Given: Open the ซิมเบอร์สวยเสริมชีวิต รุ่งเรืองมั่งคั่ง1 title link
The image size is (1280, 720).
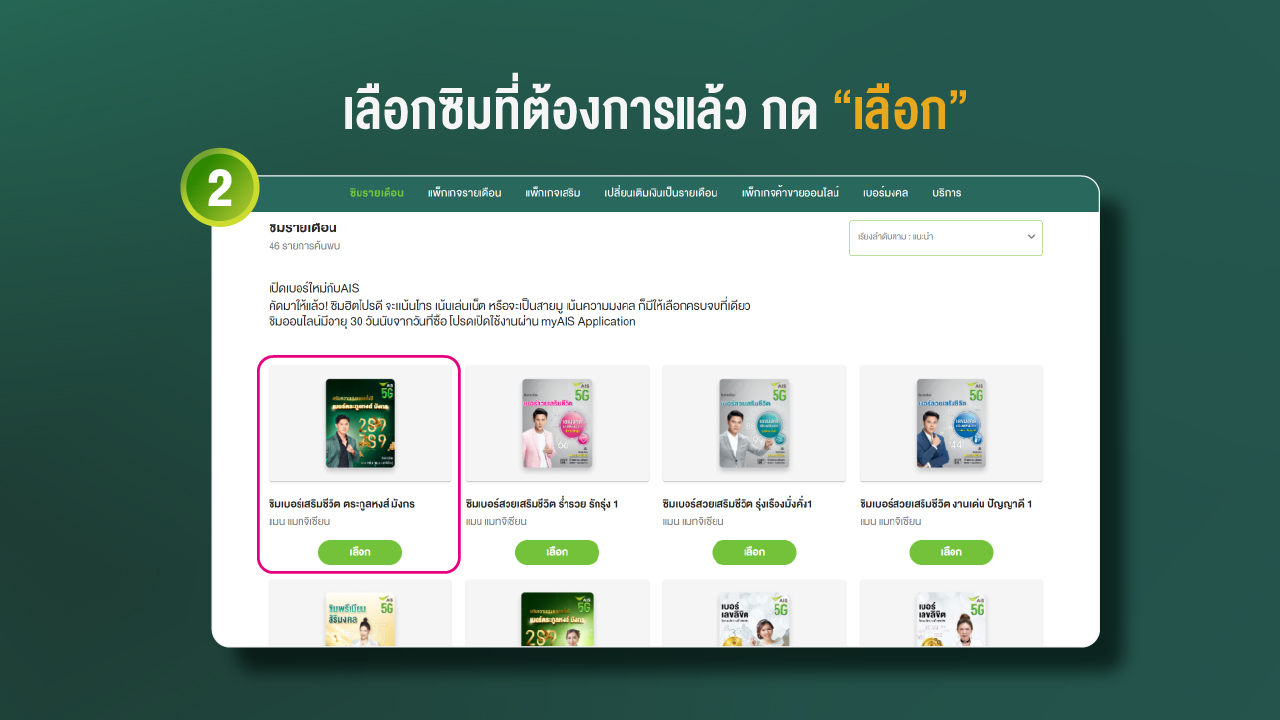Looking at the screenshot, I should [x=737, y=504].
